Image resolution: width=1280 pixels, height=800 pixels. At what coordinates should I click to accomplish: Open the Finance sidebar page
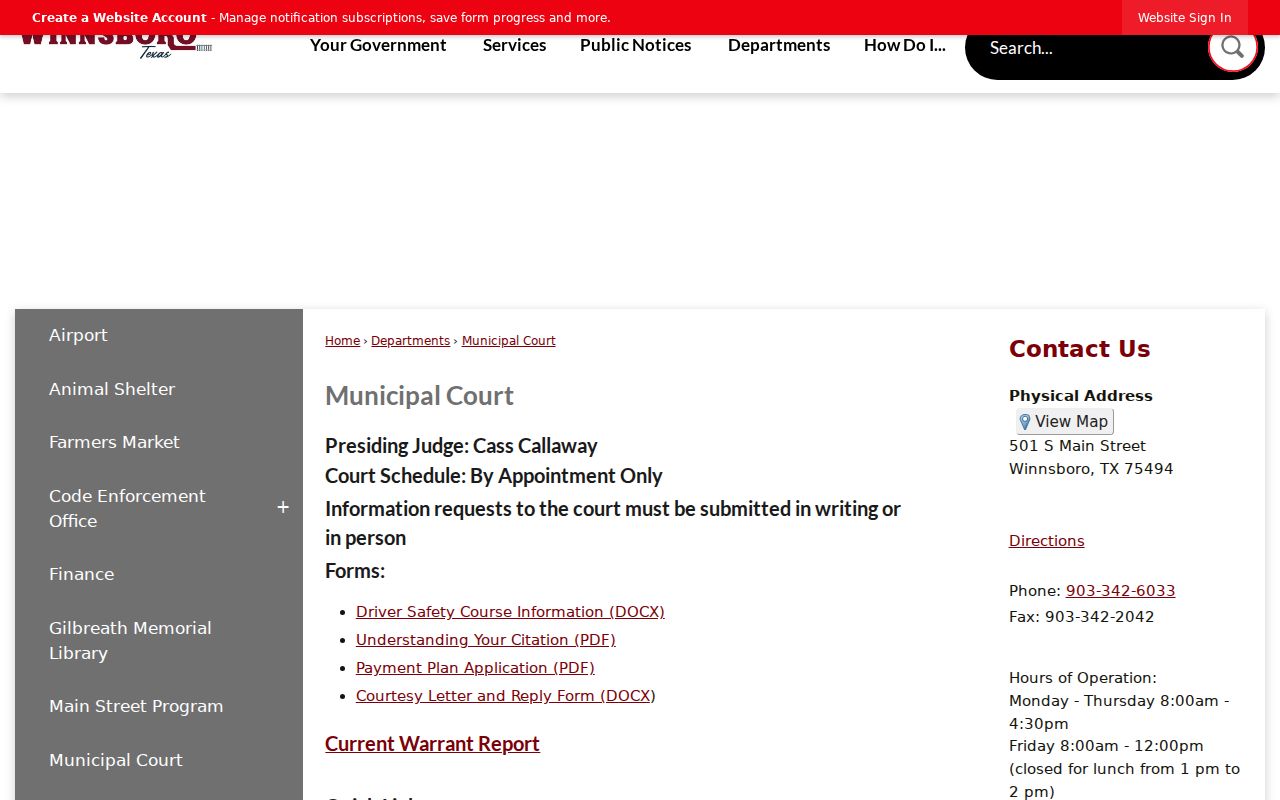(x=81, y=574)
